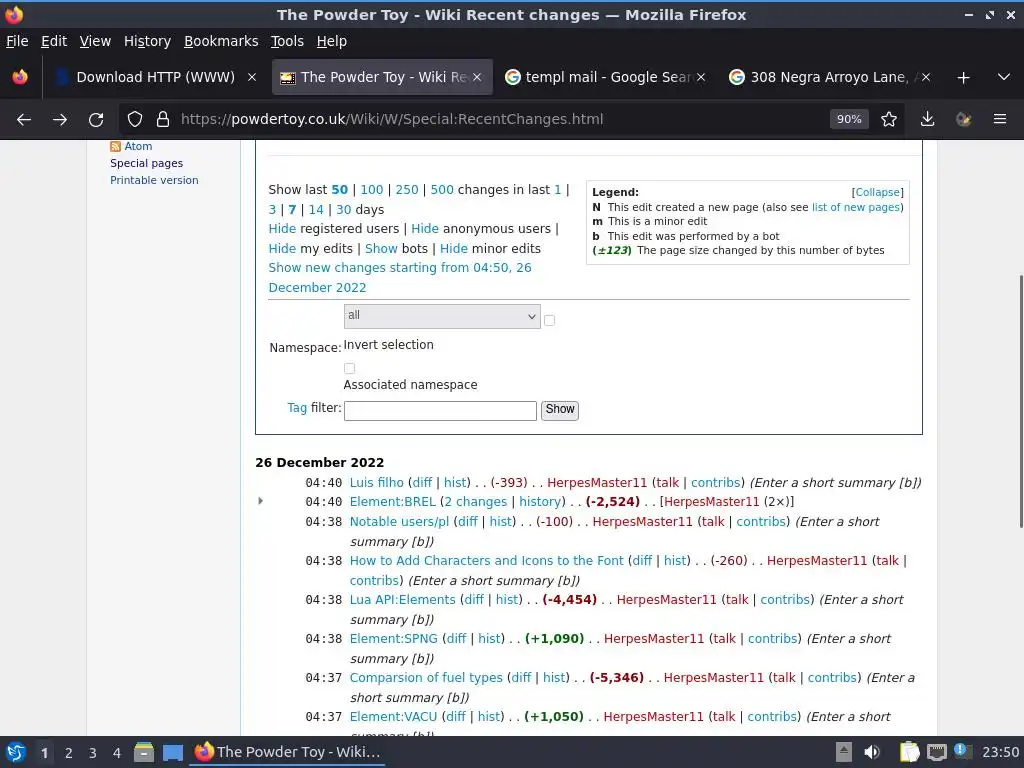List all tabs with the chevron dropdown

[x=1004, y=77]
